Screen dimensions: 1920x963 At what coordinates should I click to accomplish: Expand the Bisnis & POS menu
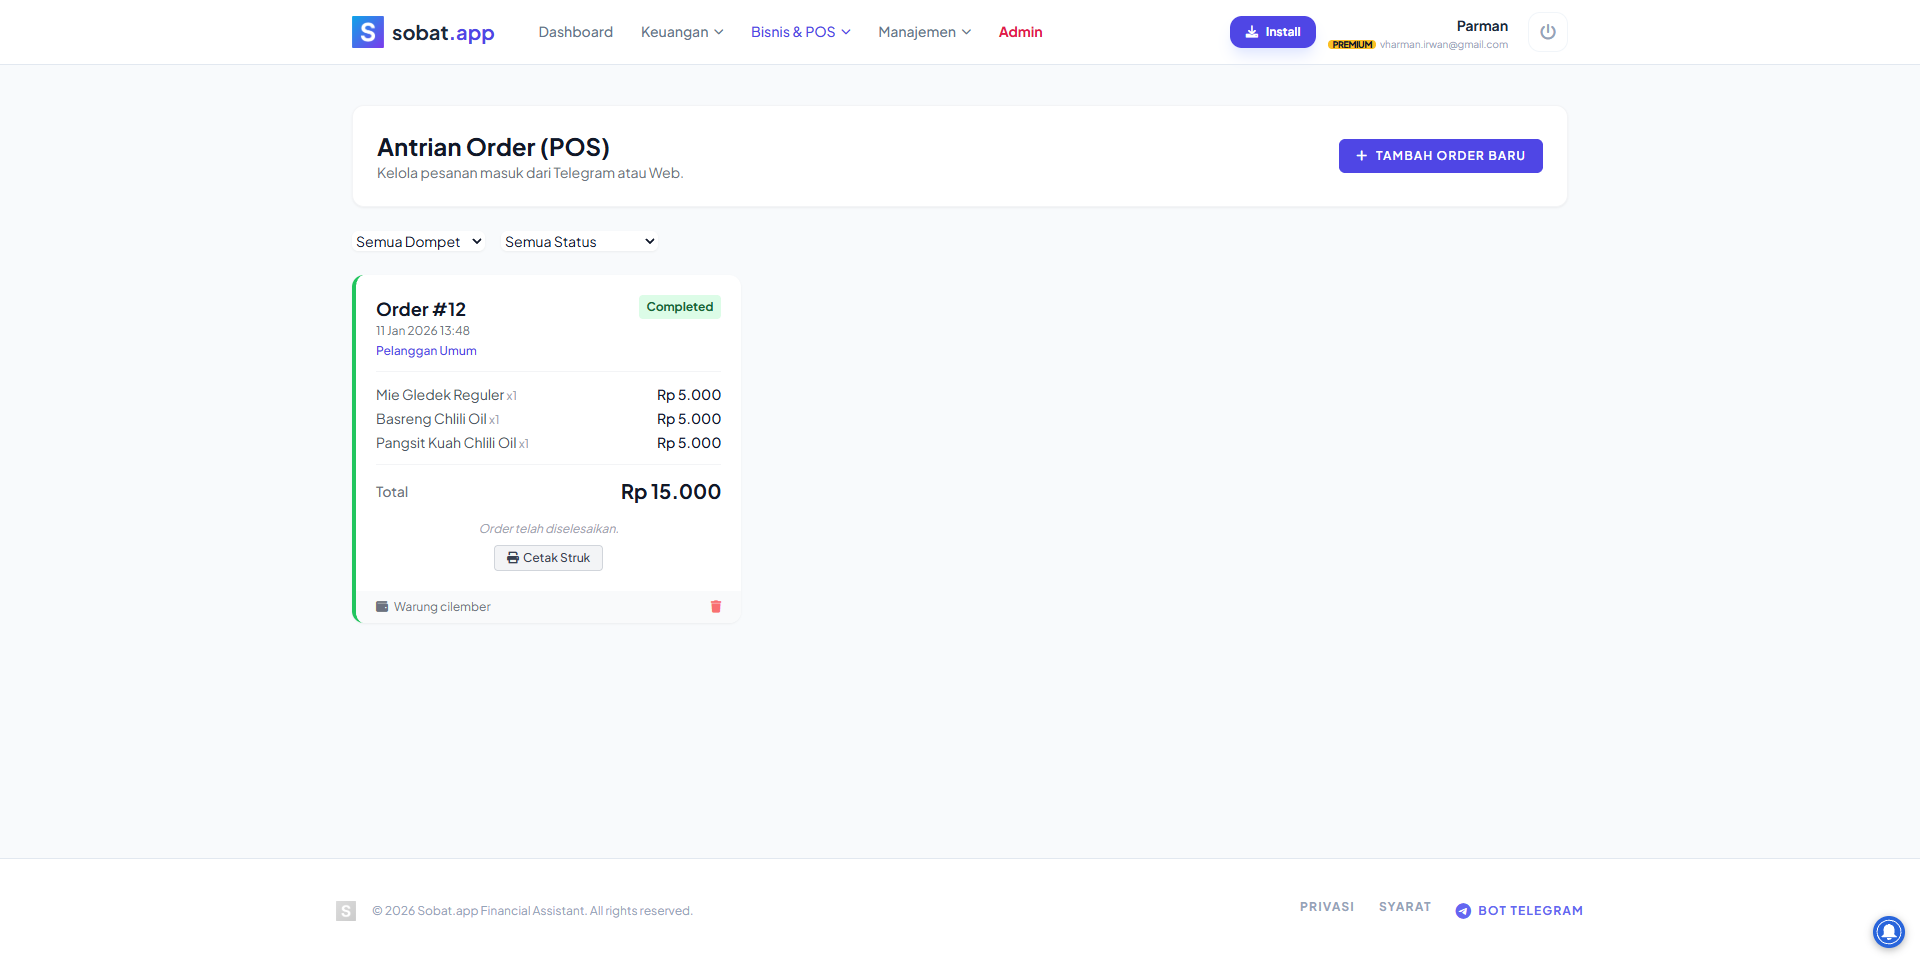coord(800,32)
